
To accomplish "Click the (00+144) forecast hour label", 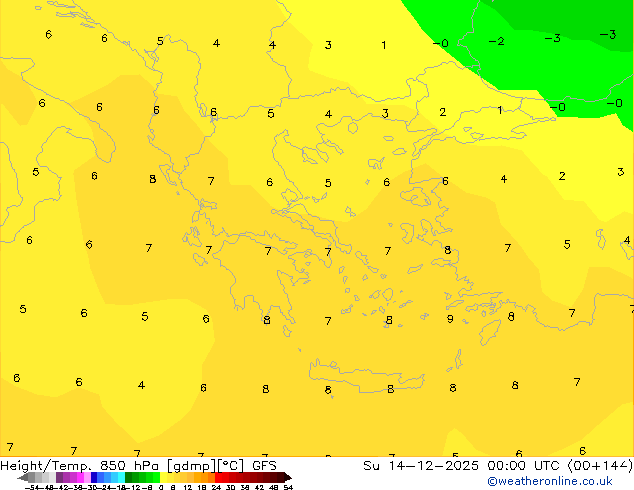I will (x=600, y=466).
